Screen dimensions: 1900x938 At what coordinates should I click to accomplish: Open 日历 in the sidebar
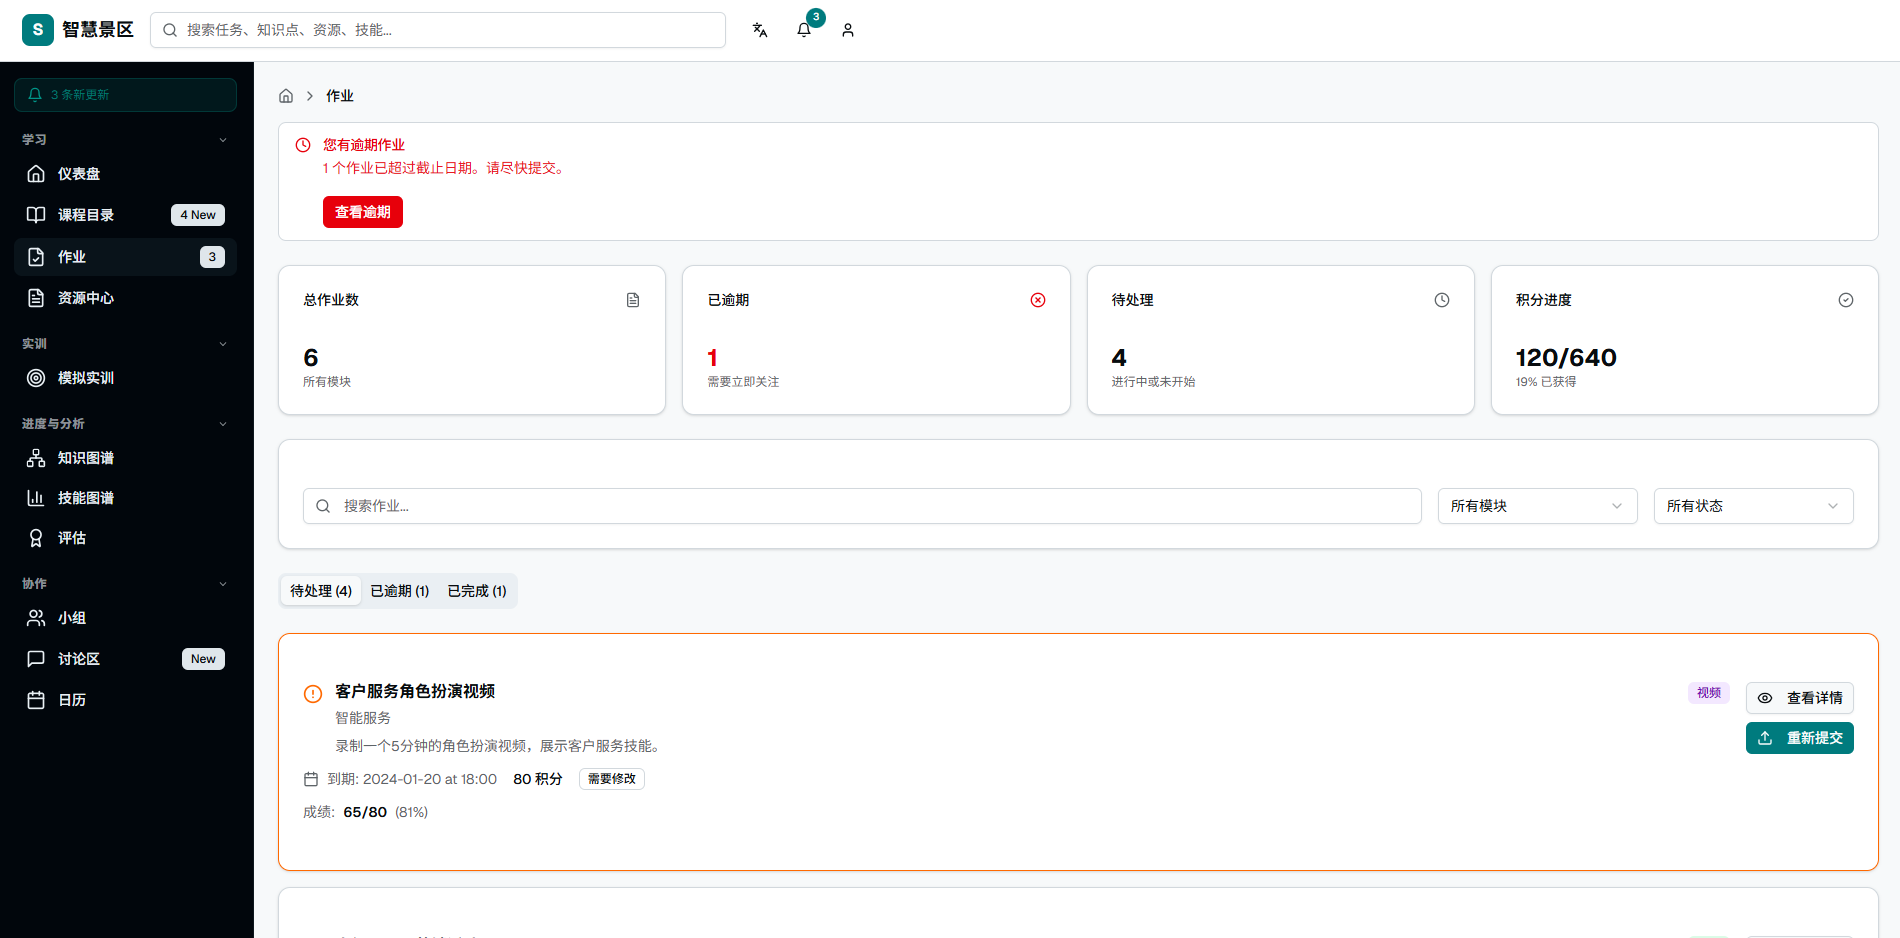(x=71, y=700)
